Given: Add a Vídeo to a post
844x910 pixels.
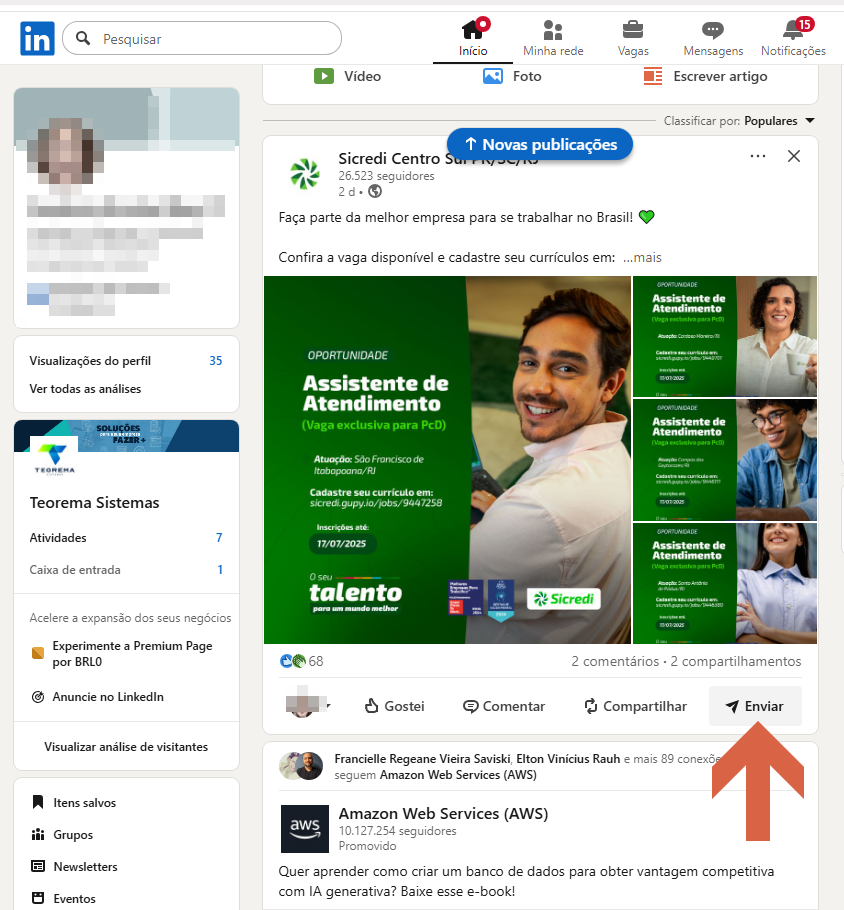Looking at the screenshot, I should [348, 76].
